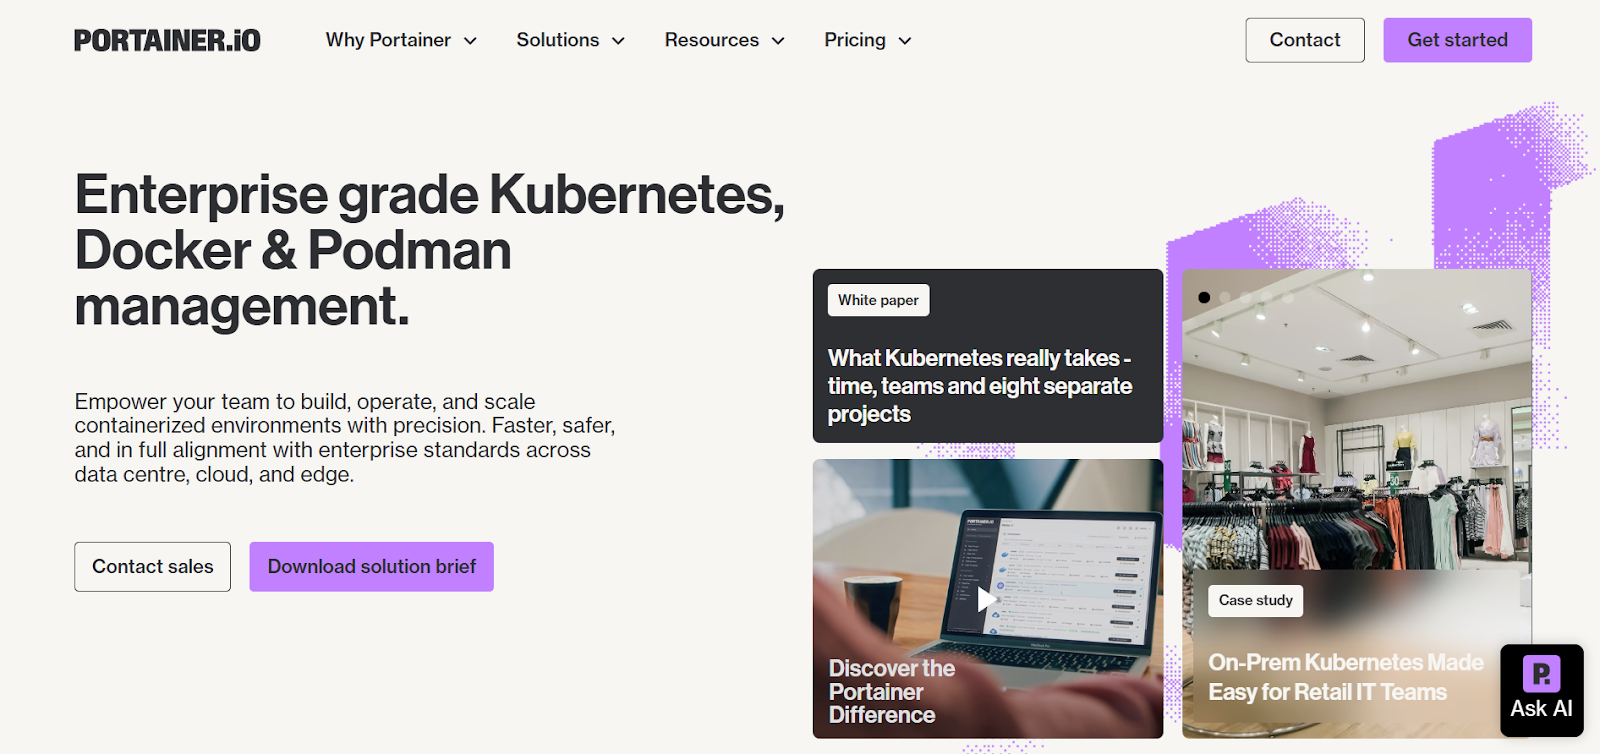Click the Contact button in header
Screen dimensions: 1600x754
coord(1305,40)
